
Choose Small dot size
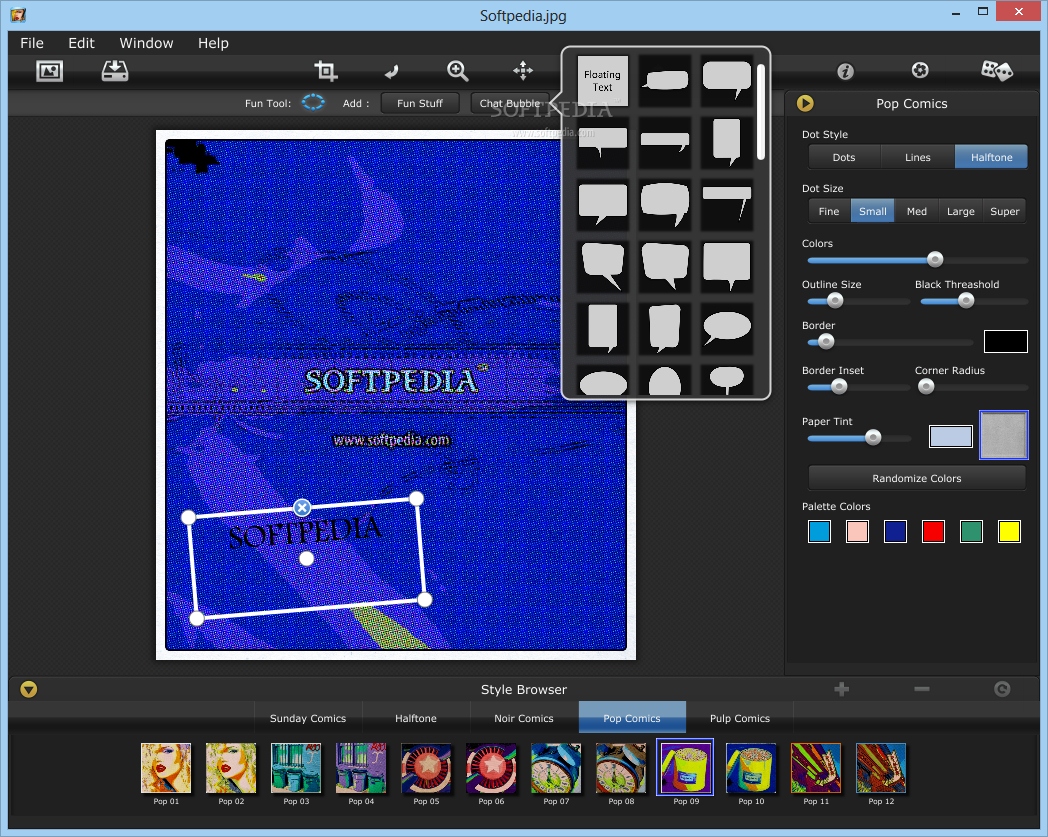[872, 211]
